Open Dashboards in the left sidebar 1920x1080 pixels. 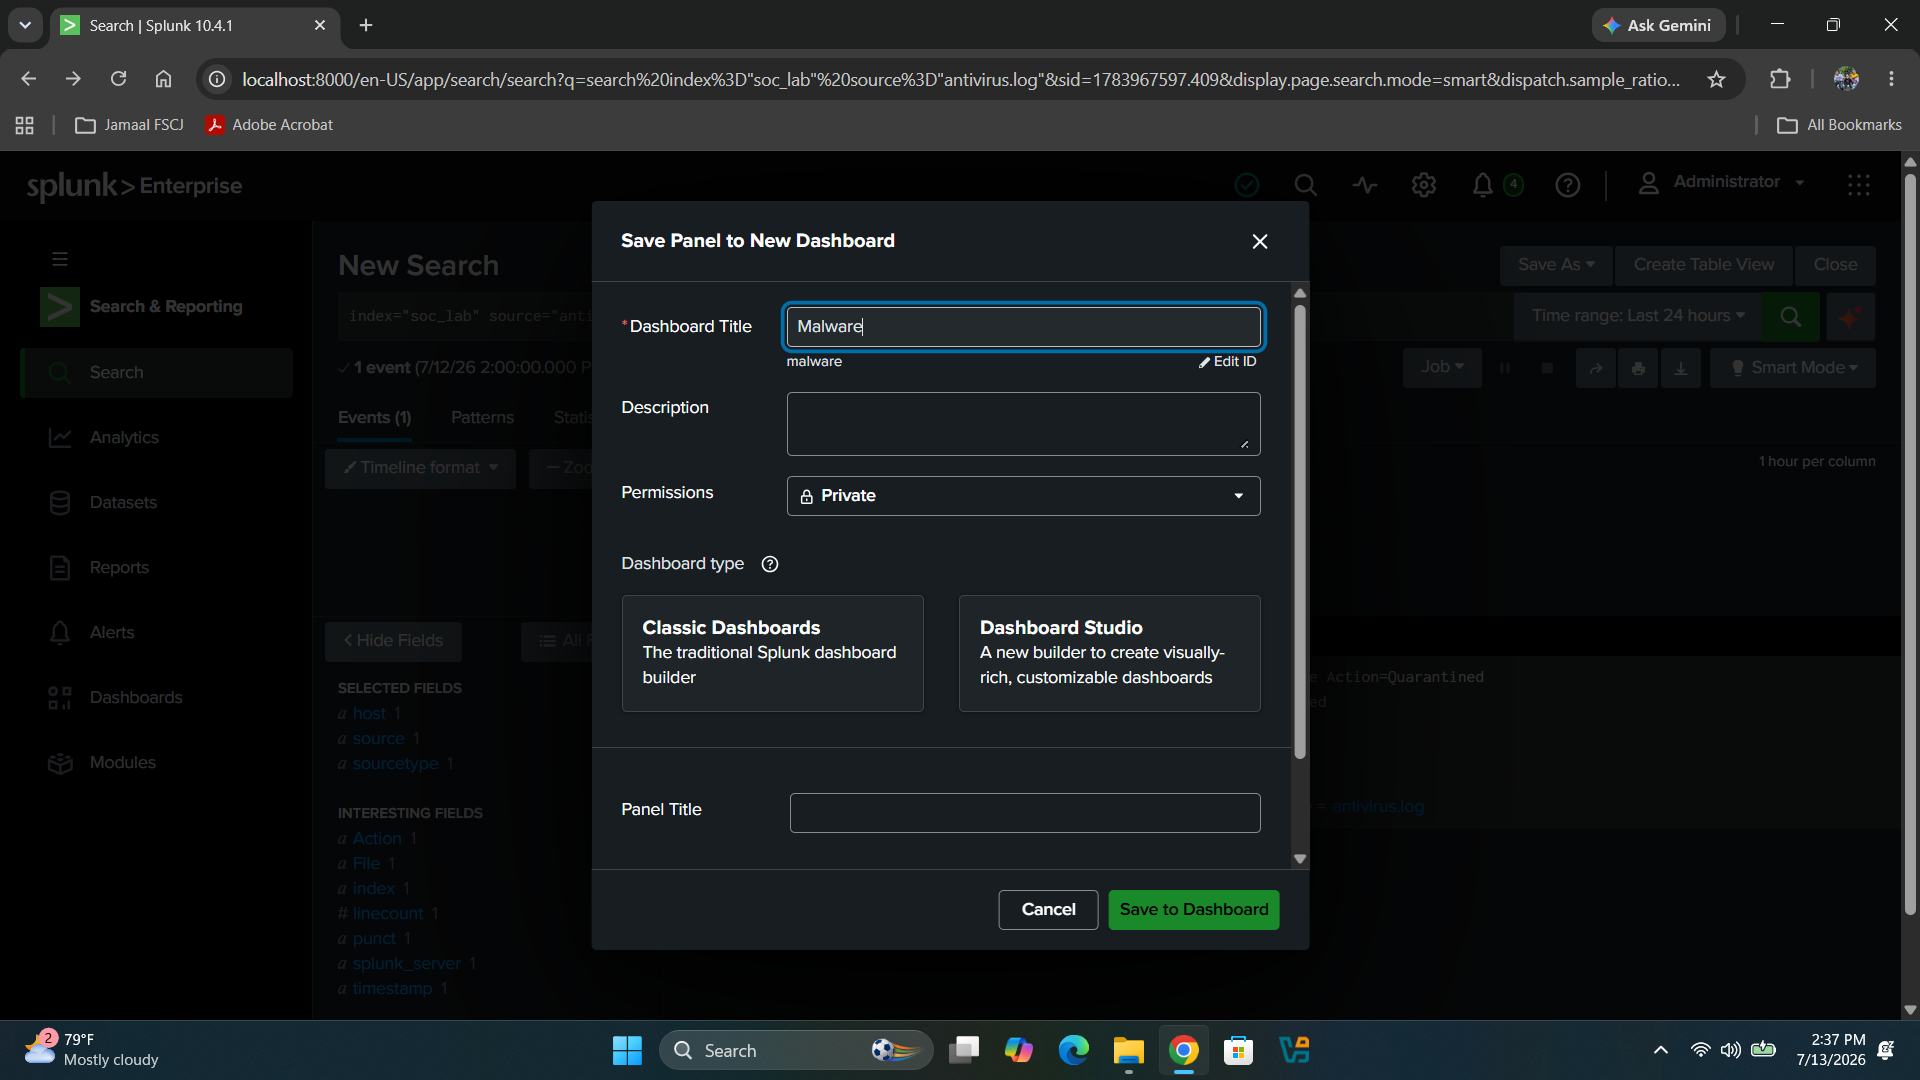pos(136,698)
